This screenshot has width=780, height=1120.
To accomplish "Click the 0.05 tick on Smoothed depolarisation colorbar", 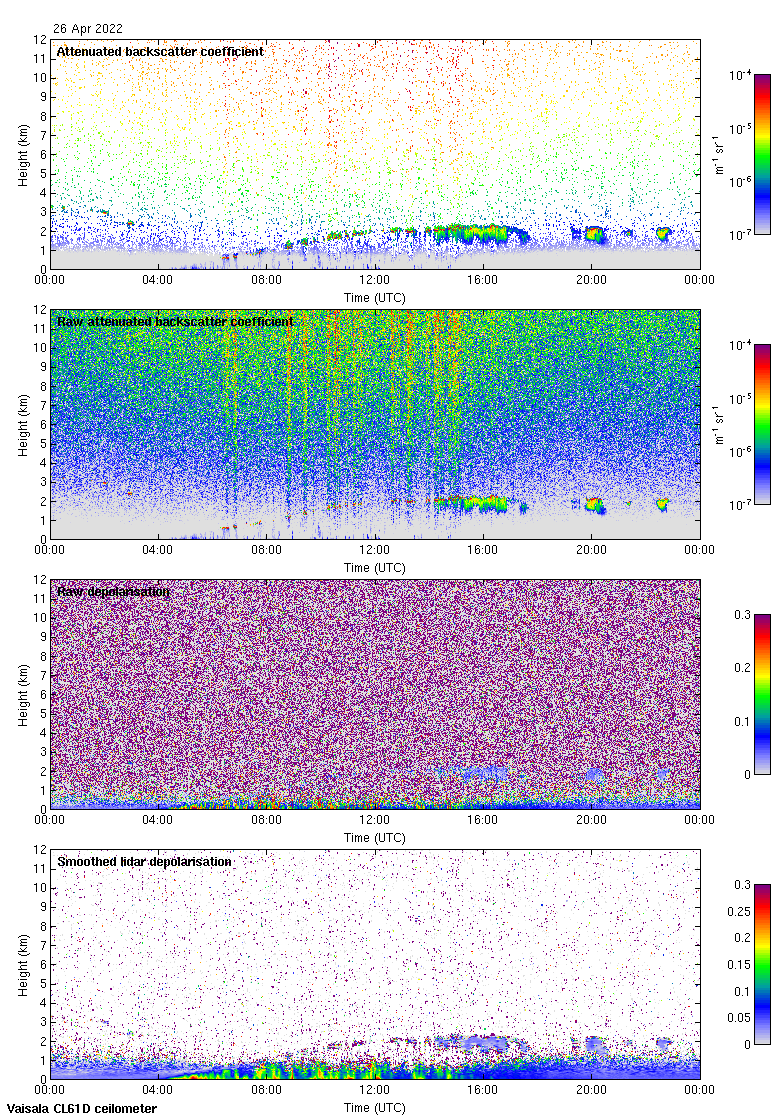I will click(x=739, y=1018).
